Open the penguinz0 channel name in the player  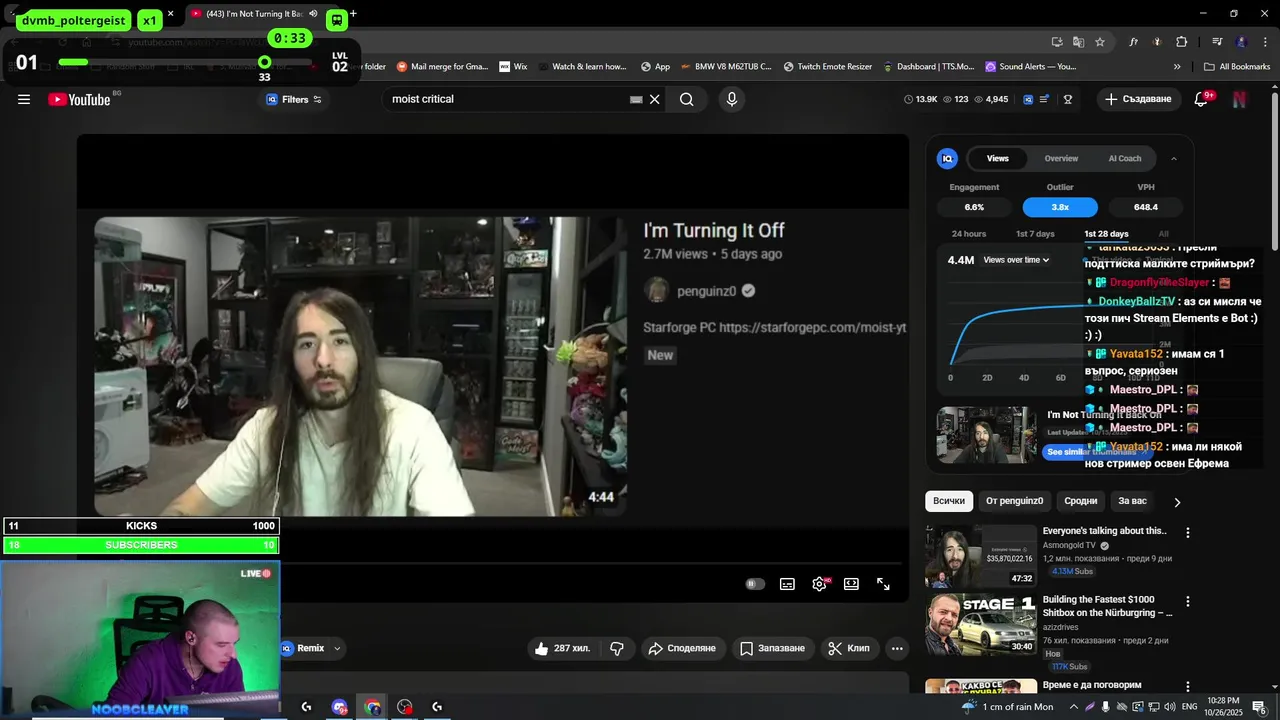[x=706, y=291]
